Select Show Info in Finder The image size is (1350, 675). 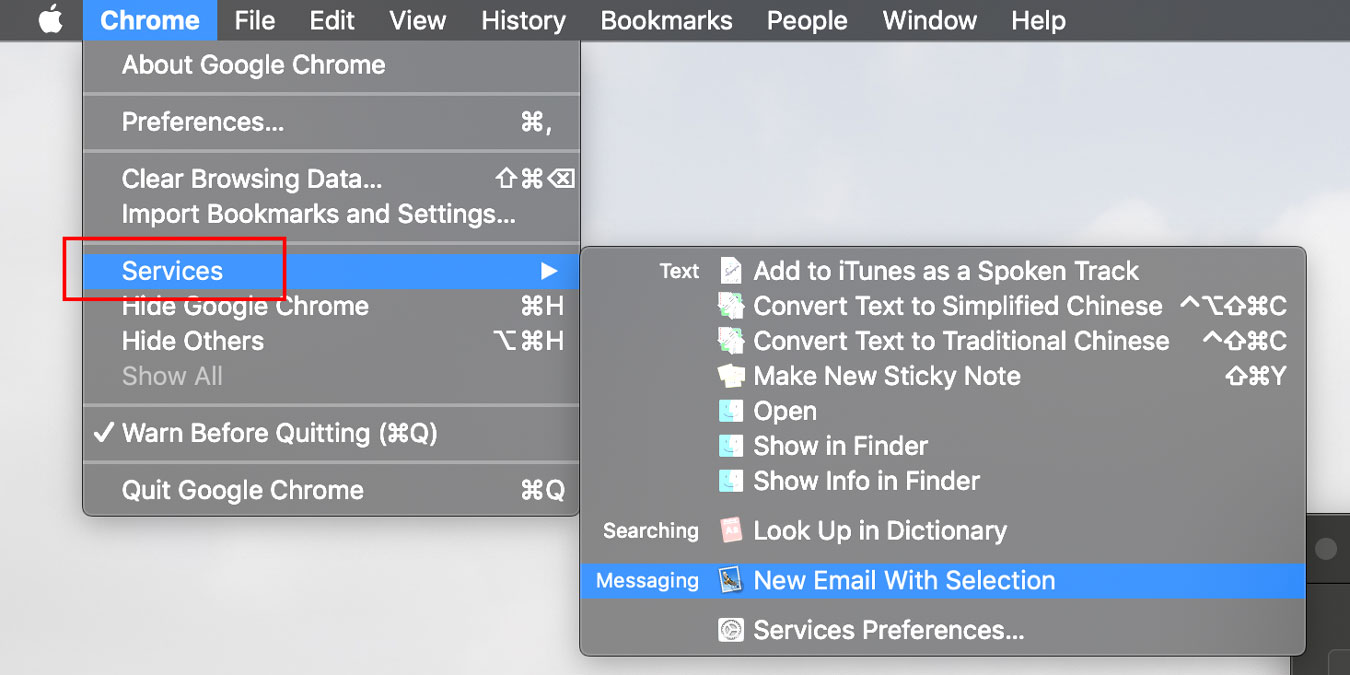(x=866, y=480)
